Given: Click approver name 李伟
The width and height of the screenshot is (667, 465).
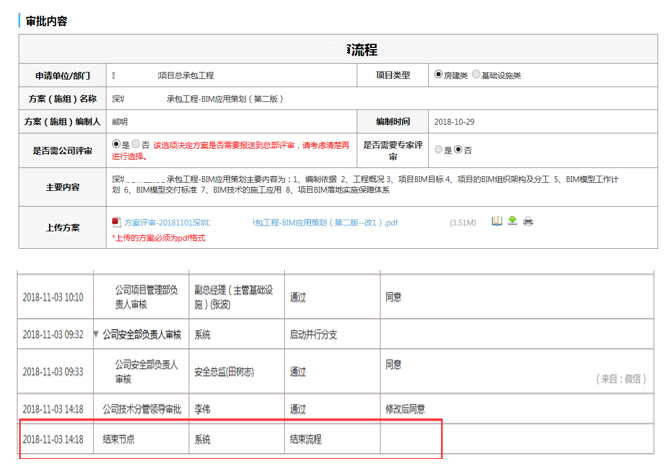Looking at the screenshot, I should [202, 409].
